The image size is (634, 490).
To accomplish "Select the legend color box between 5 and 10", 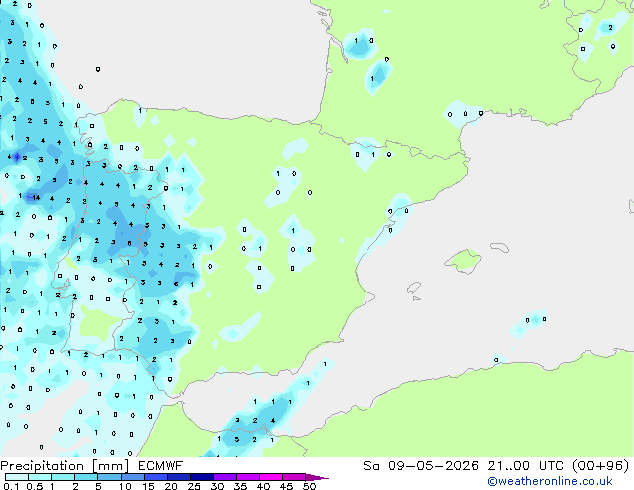I will tap(110, 477).
